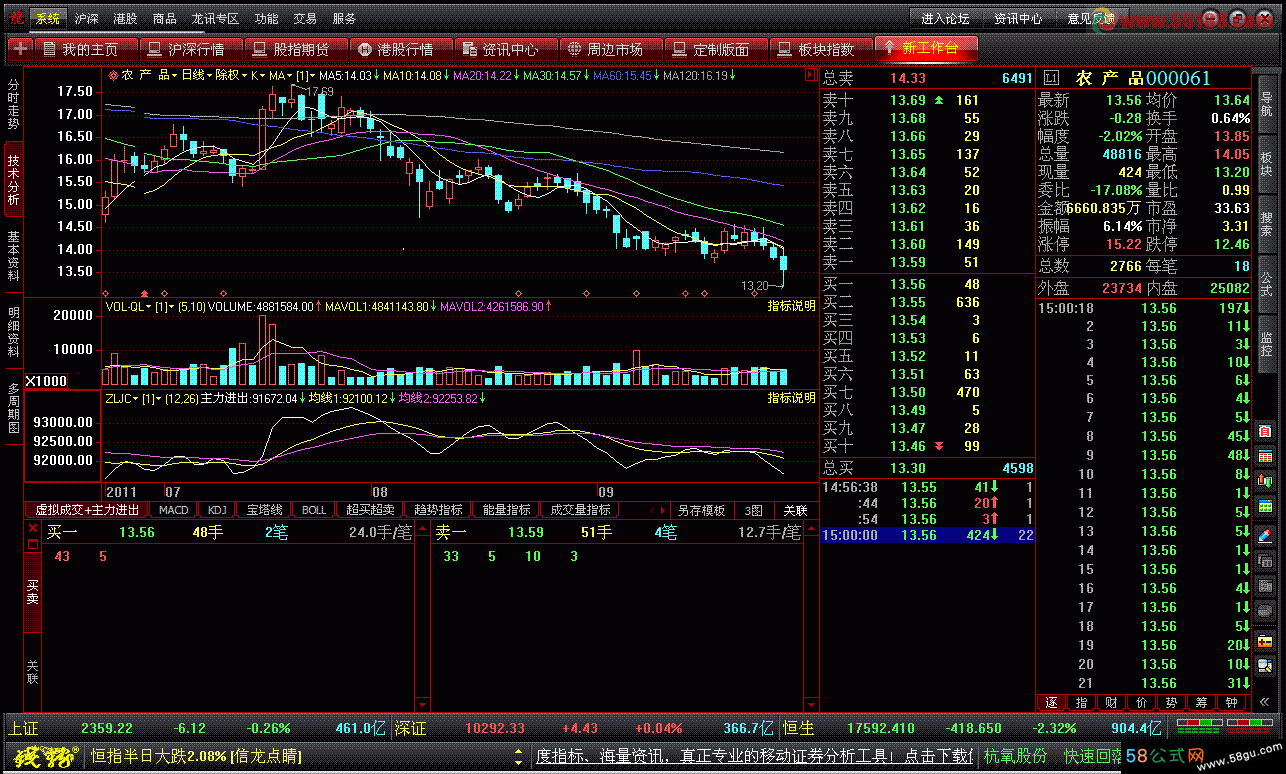Click 关联 button beside 3图

pyautogui.click(x=795, y=510)
